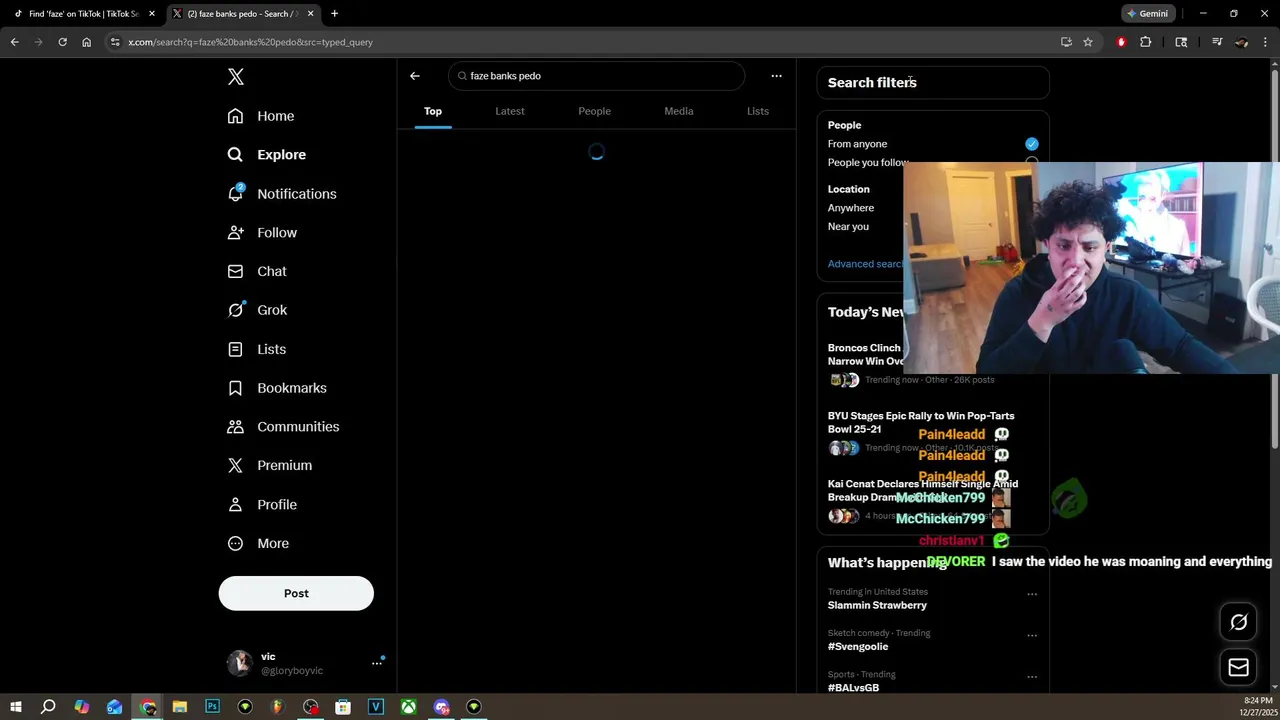Expand More in the X sidebar
The image size is (1280, 720).
pyautogui.click(x=258, y=544)
